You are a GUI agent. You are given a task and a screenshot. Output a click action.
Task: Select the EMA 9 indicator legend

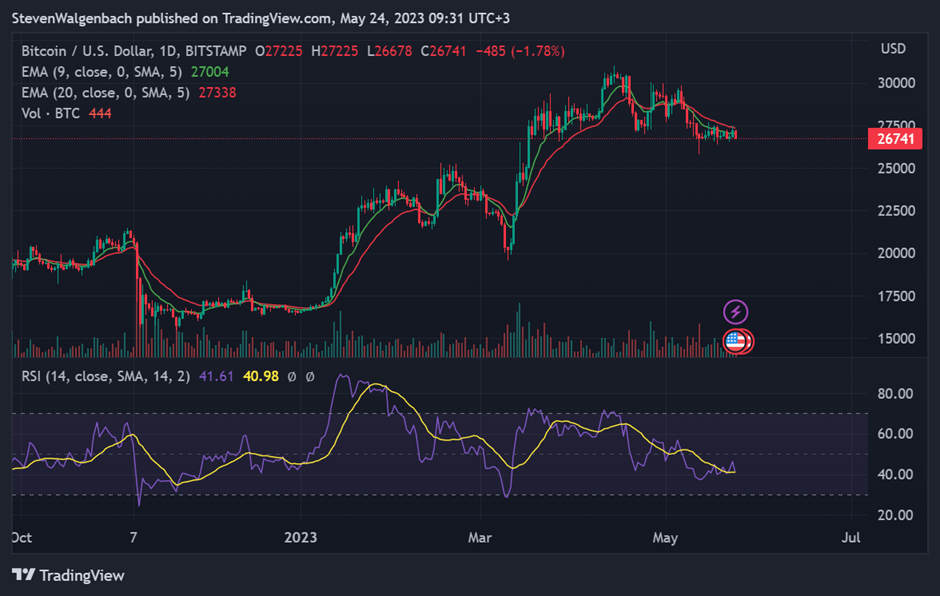pyautogui.click(x=98, y=71)
